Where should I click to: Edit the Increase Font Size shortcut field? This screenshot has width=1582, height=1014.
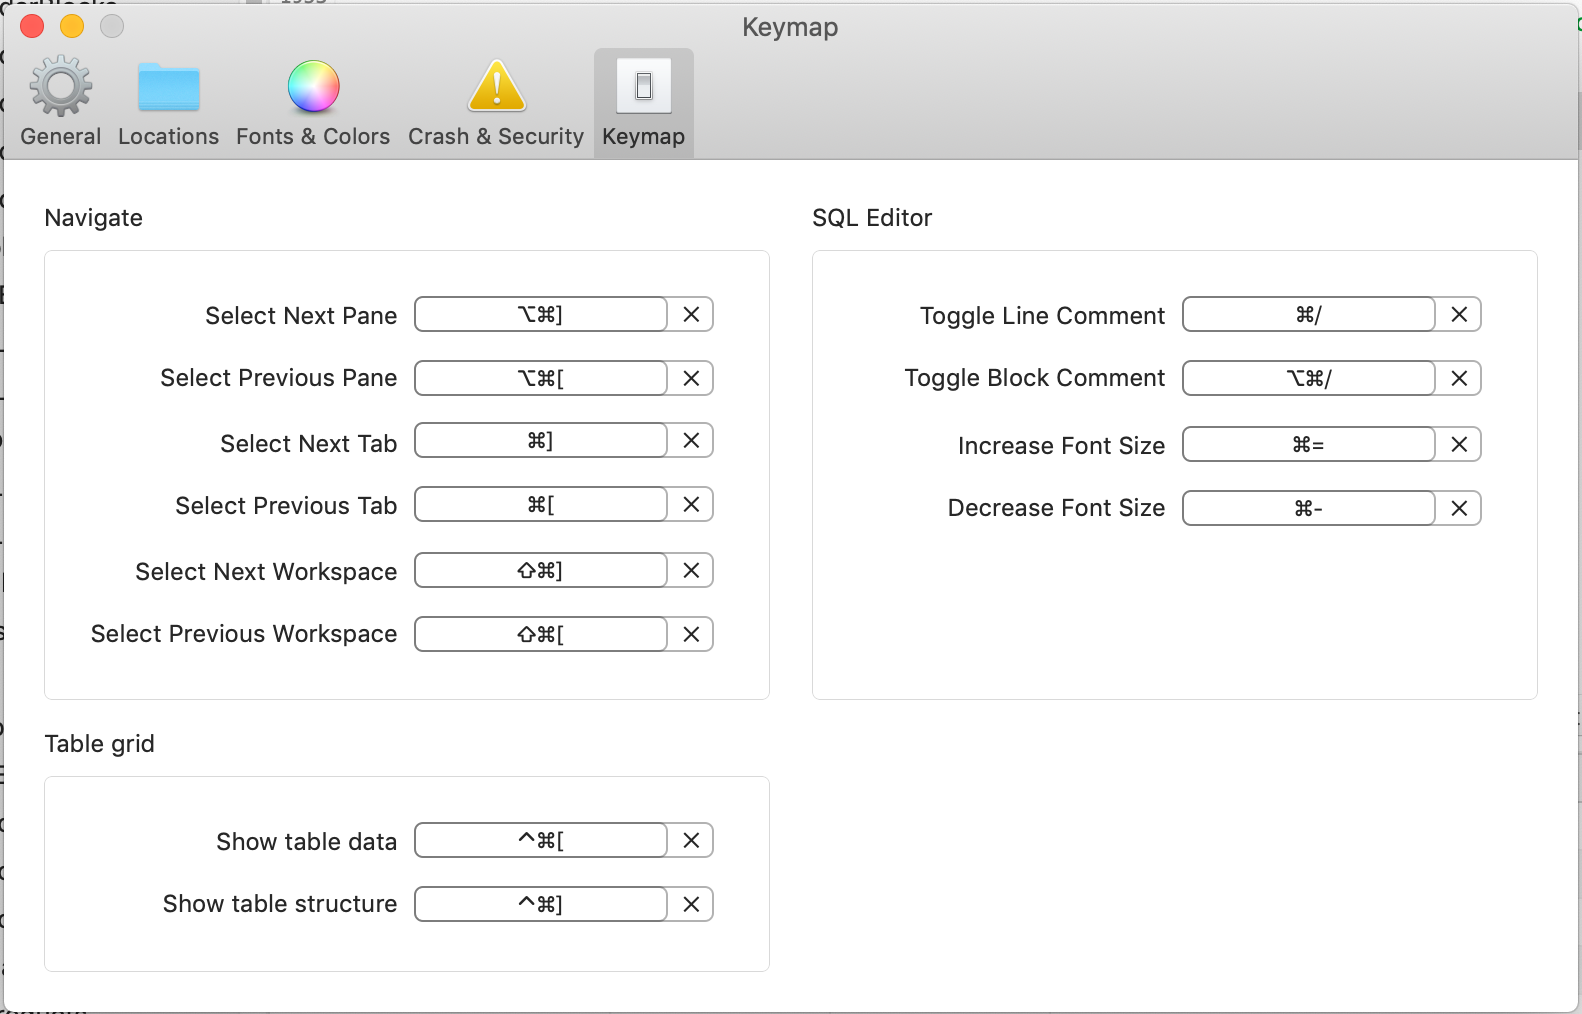1309,444
